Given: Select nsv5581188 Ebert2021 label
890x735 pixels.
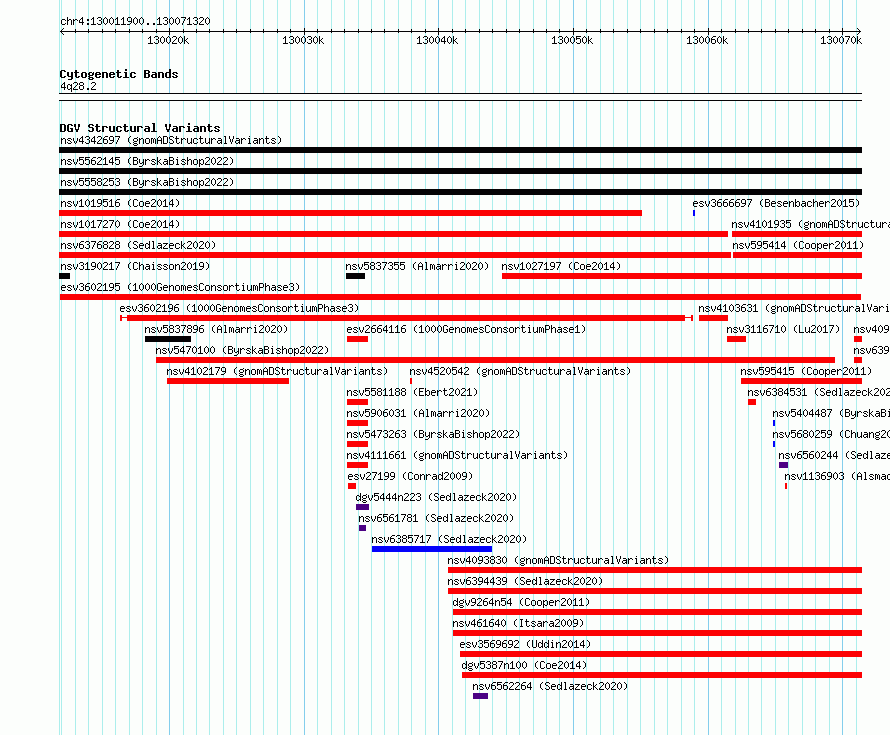Looking at the screenshot, I should tap(412, 392).
